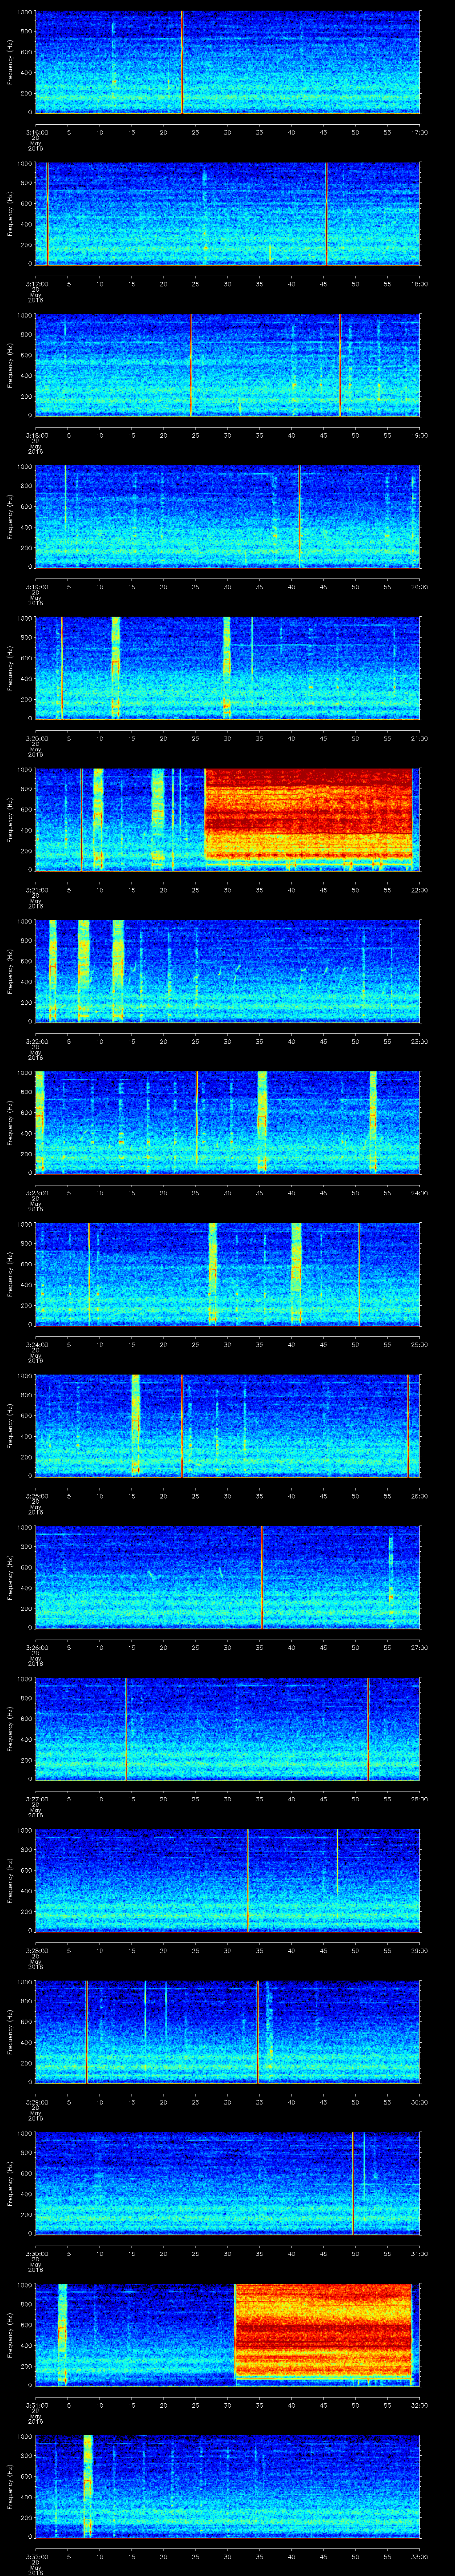
Task: Click the 3:28:00 start time label
Action: 36,1950
